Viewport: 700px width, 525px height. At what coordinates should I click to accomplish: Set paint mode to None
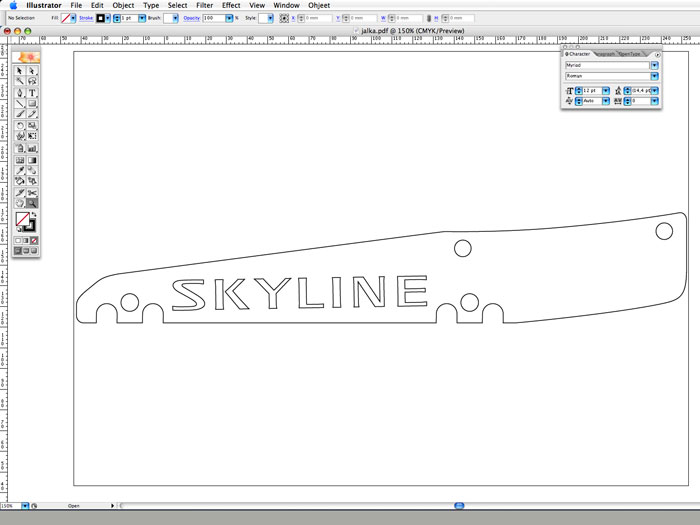(x=34, y=240)
